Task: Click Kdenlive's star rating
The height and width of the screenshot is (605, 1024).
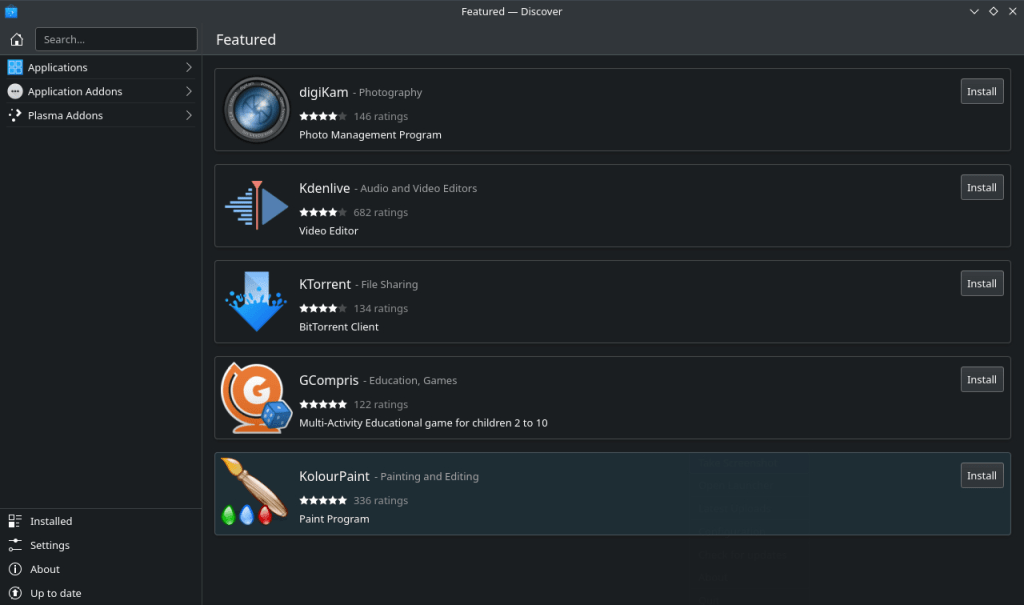Action: point(323,212)
